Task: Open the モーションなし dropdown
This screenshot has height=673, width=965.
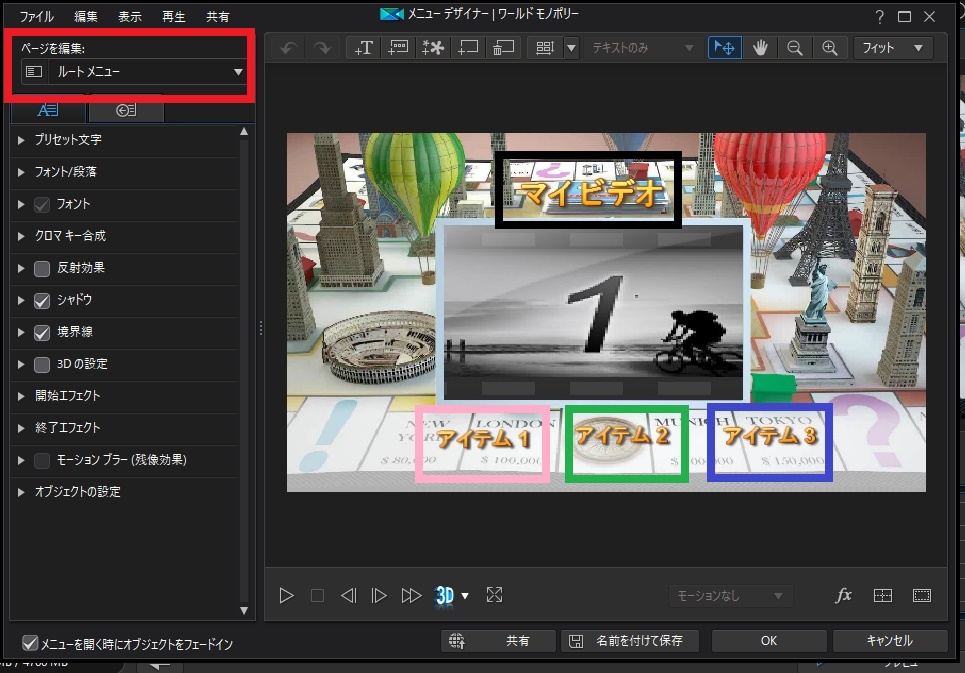Action: click(x=731, y=595)
